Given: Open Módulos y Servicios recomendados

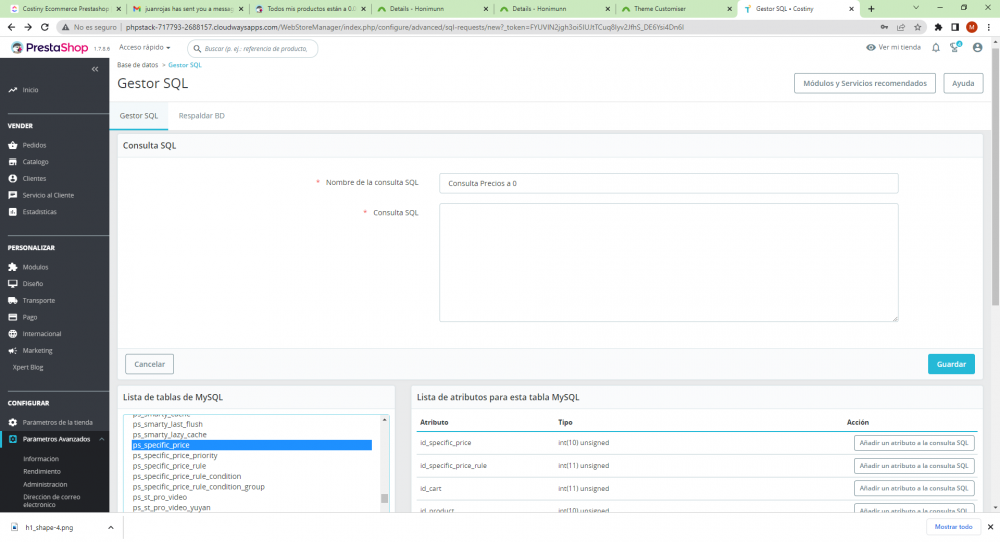Looking at the screenshot, I should click(865, 84).
